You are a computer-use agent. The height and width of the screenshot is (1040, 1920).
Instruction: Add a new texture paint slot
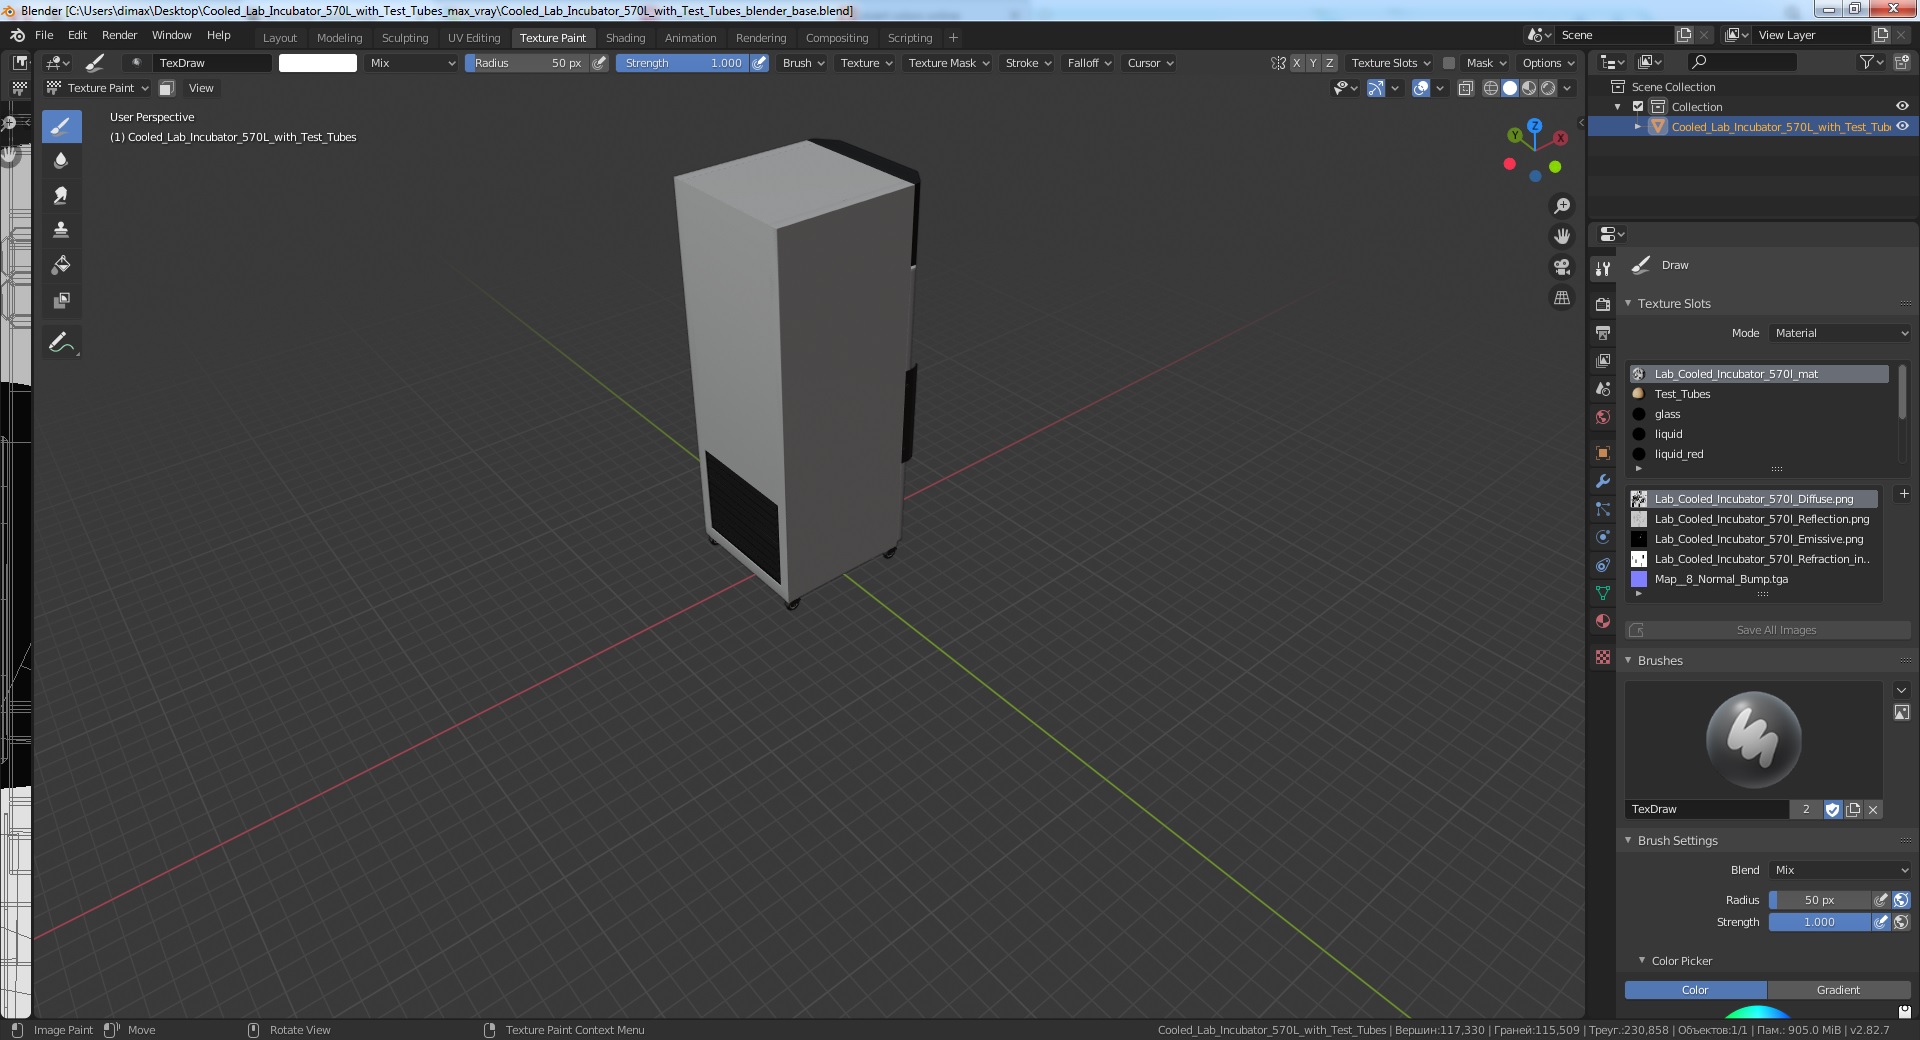[1903, 494]
